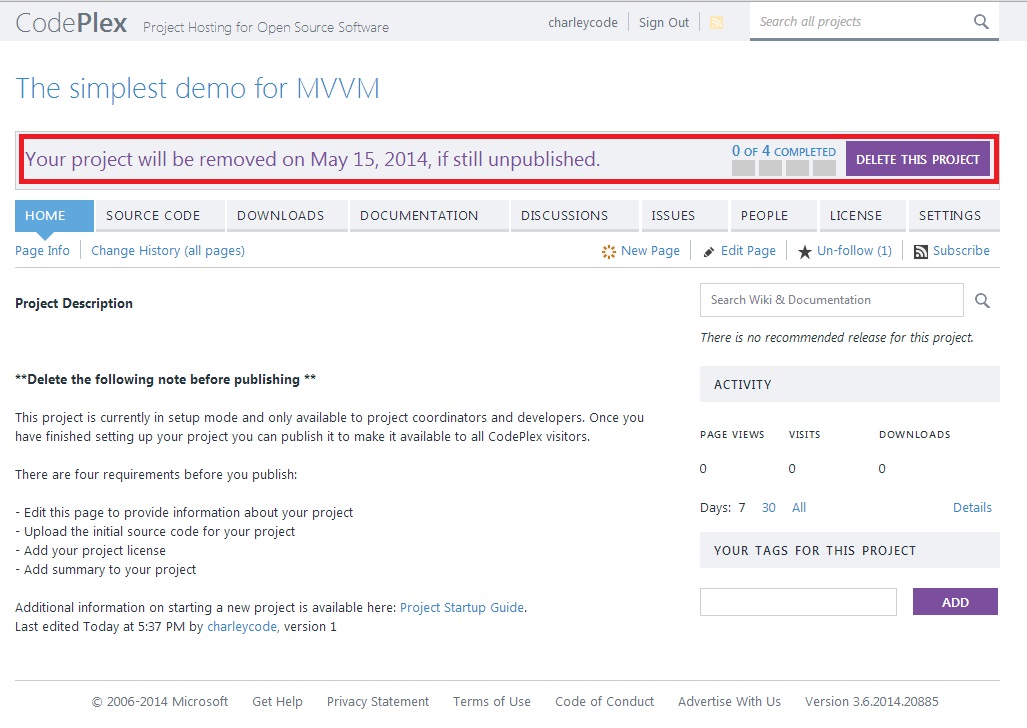1027x728 pixels.
Task: Click the last completion progress block
Action: click(x=824, y=168)
